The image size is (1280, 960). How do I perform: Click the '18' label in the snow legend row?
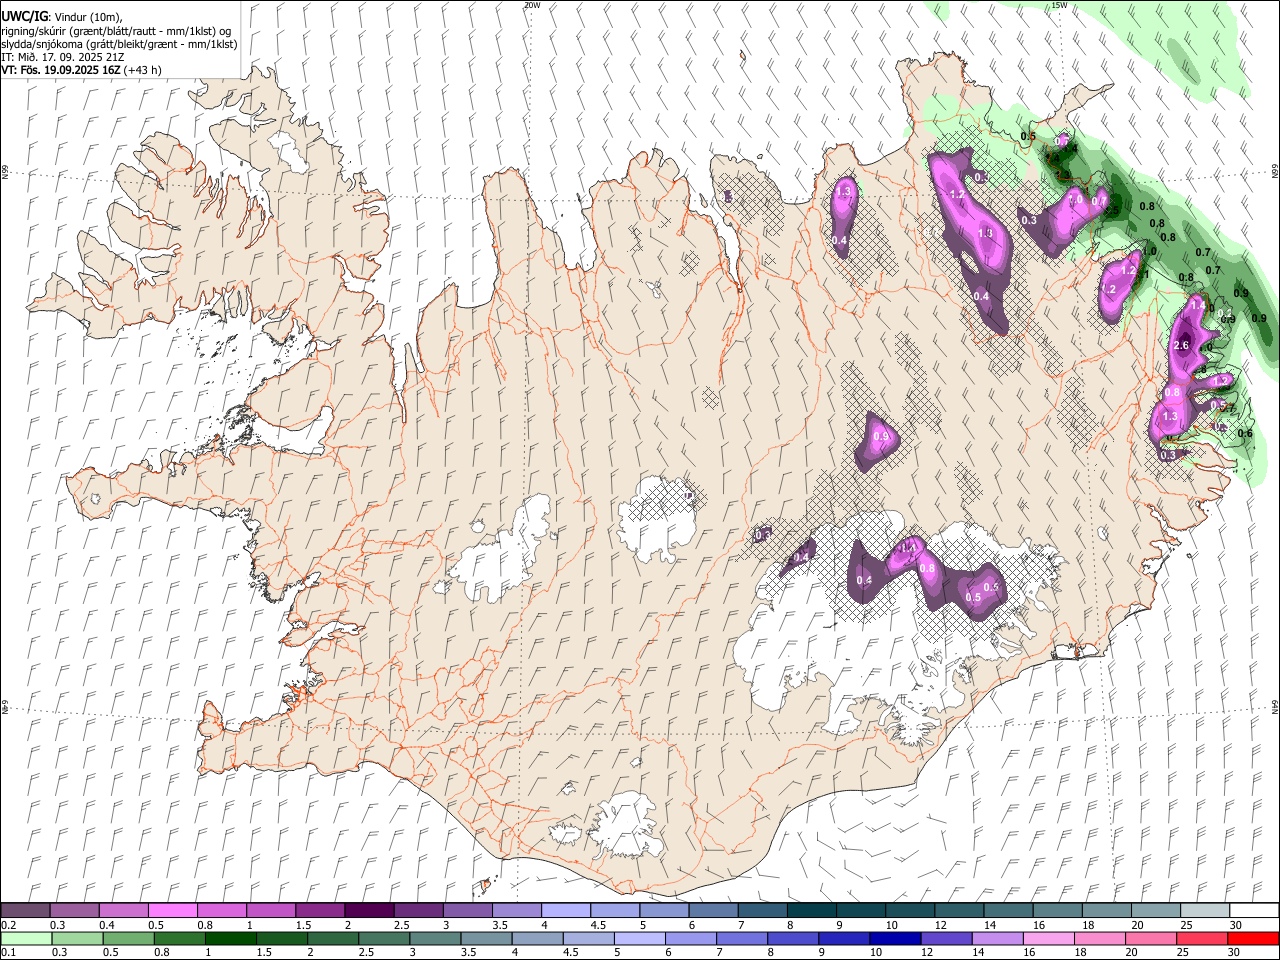click(x=1088, y=925)
